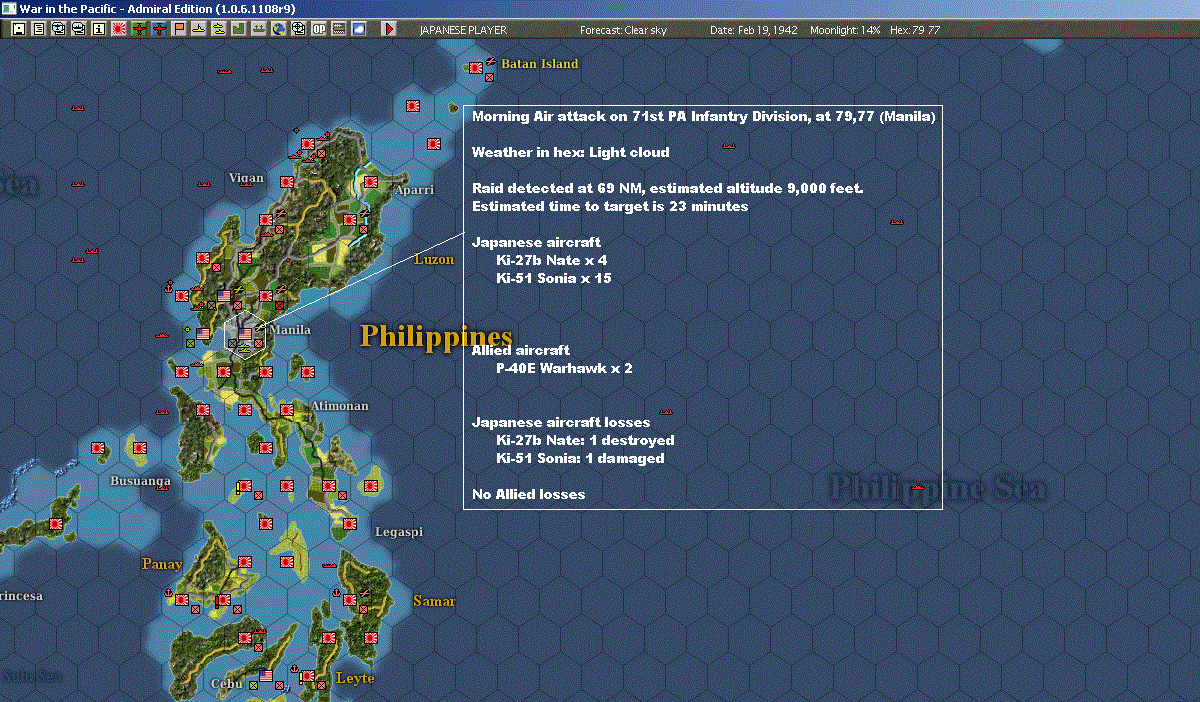Click 'Hex: 79 77' status text

(915, 30)
